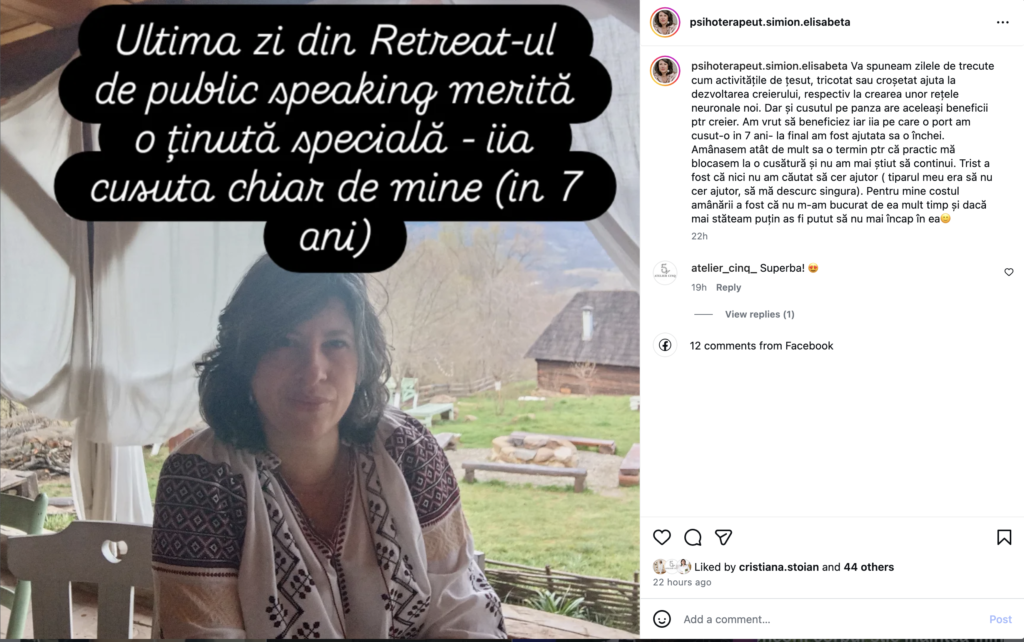
Task: Open the emoji picker smiley icon
Action: pyautogui.click(x=662, y=618)
